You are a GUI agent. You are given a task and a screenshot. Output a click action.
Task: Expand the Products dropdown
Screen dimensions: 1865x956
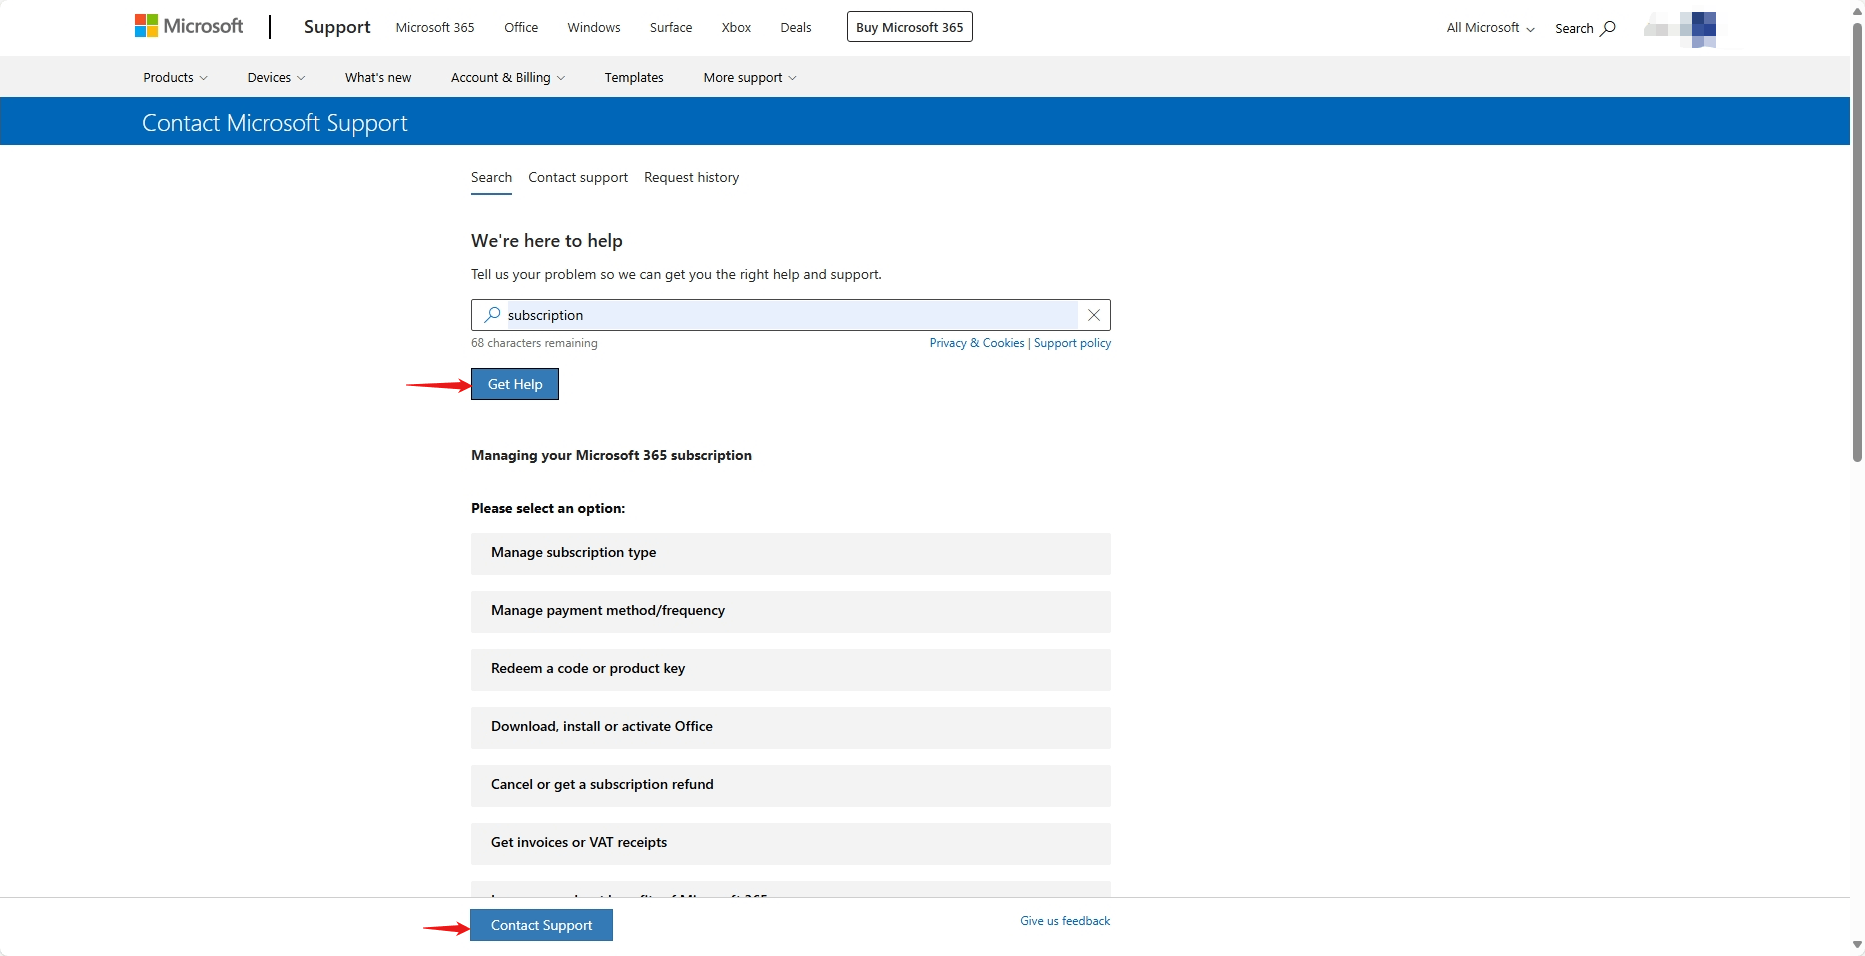pyautogui.click(x=175, y=78)
